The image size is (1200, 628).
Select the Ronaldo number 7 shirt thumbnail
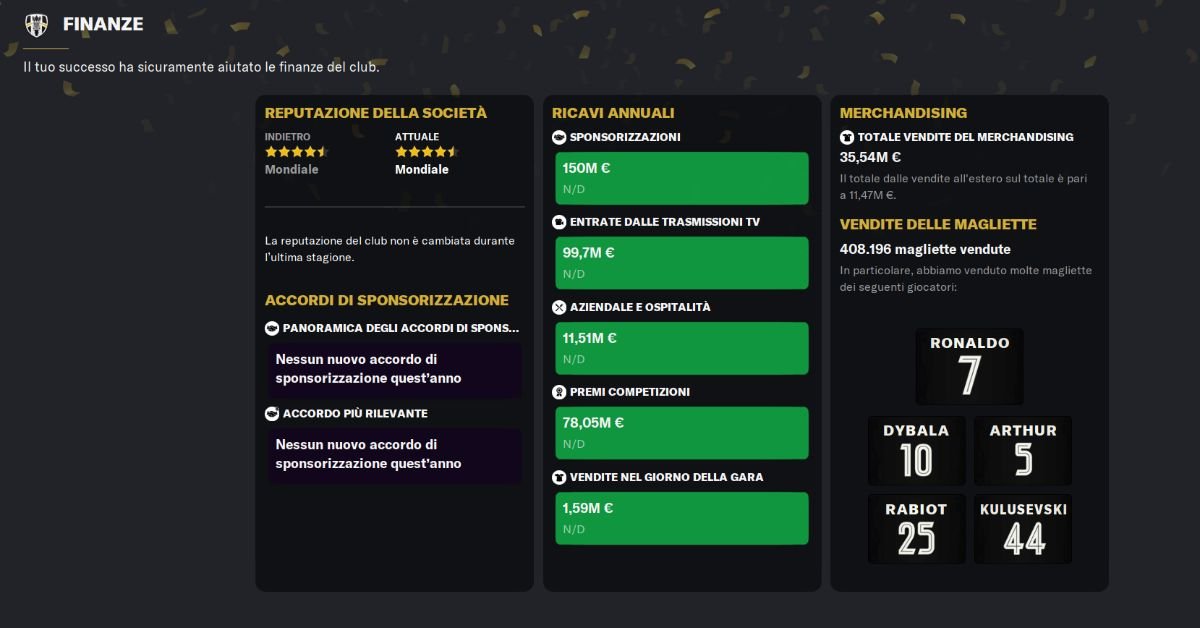(968, 366)
